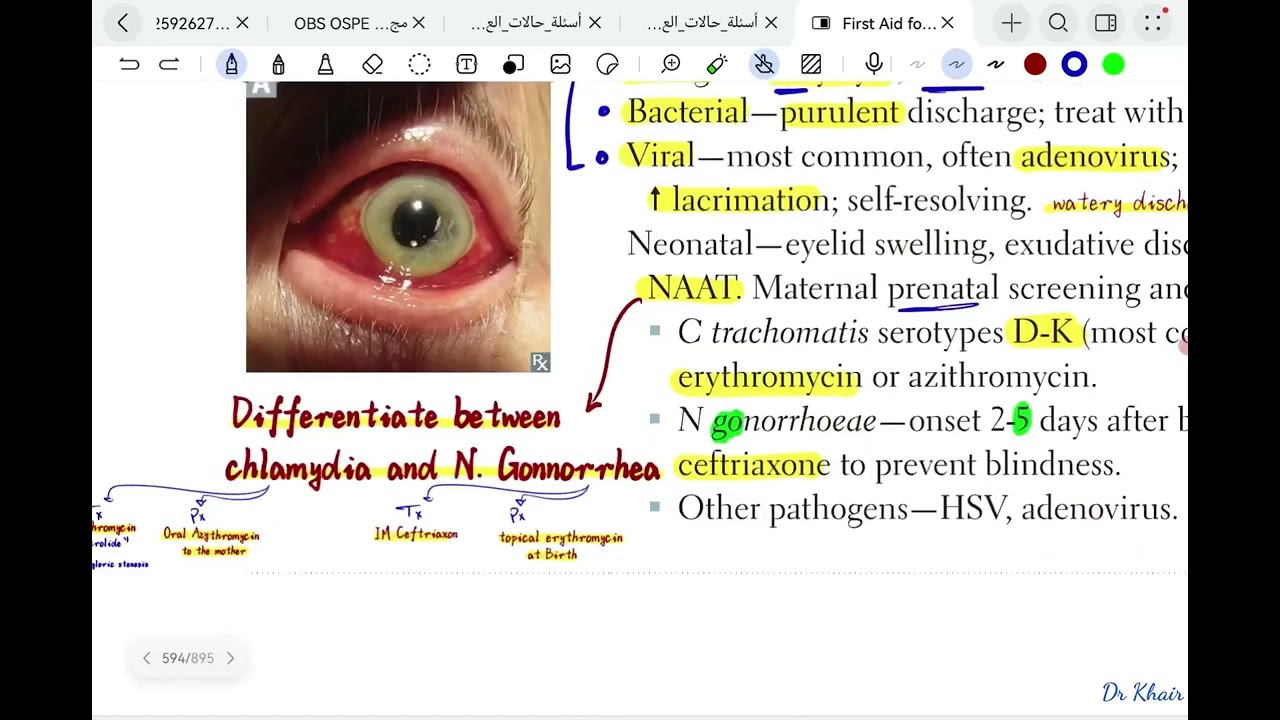This screenshot has width=1280, height=720.
Task: Choose the medium stroke width
Action: tap(957, 65)
